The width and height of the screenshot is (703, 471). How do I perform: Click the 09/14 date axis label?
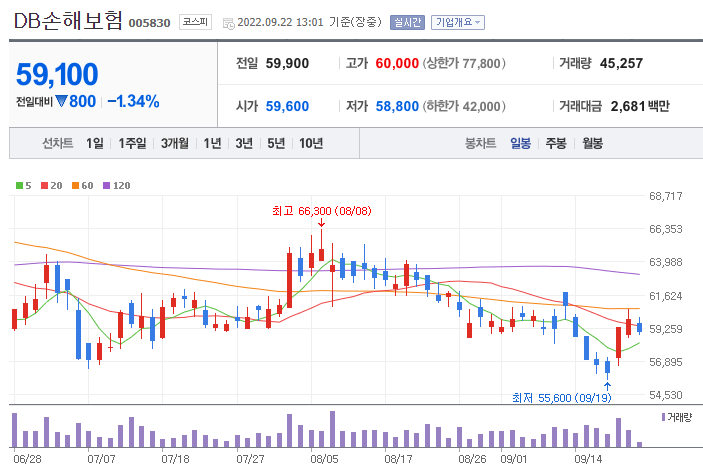588,459
